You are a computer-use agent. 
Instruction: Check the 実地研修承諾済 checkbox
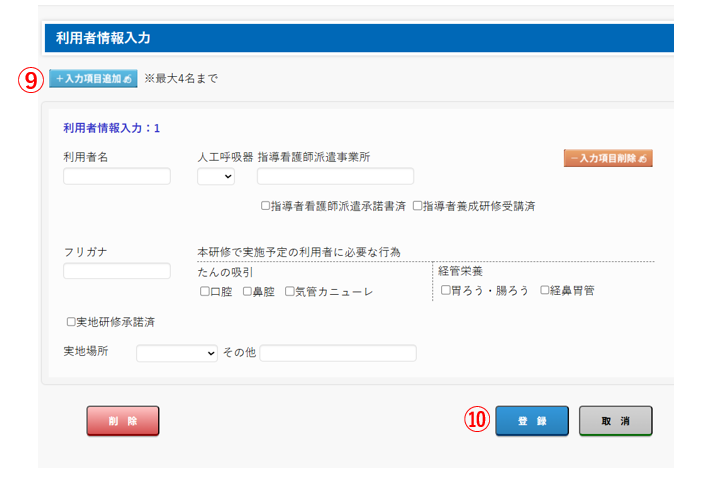pyautogui.click(x=71, y=322)
